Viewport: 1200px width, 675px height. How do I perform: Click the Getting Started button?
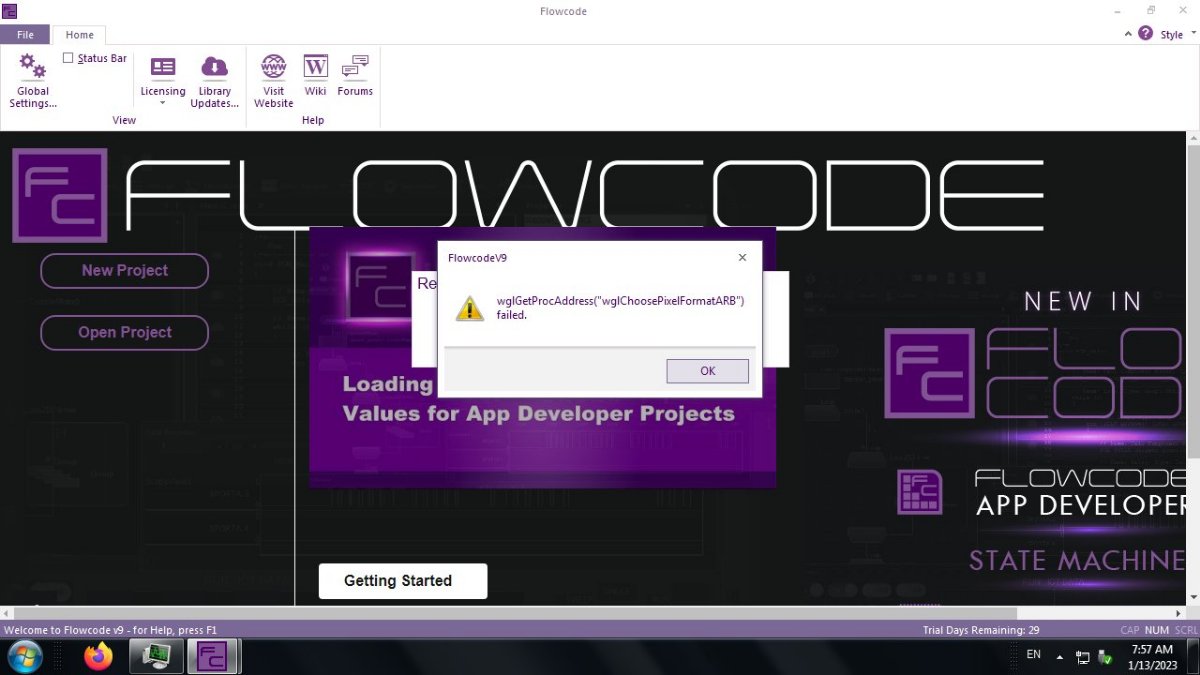[402, 581]
